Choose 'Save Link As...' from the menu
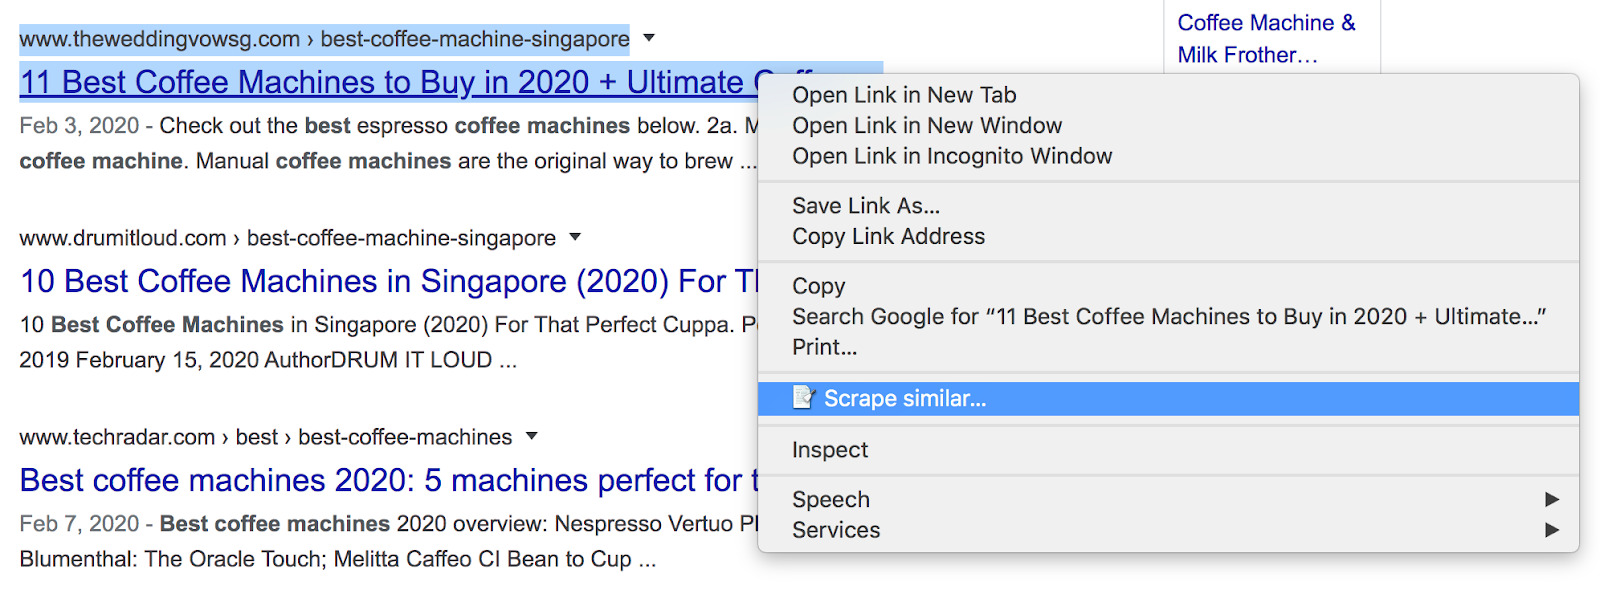The height and width of the screenshot is (594, 1600). pos(866,205)
